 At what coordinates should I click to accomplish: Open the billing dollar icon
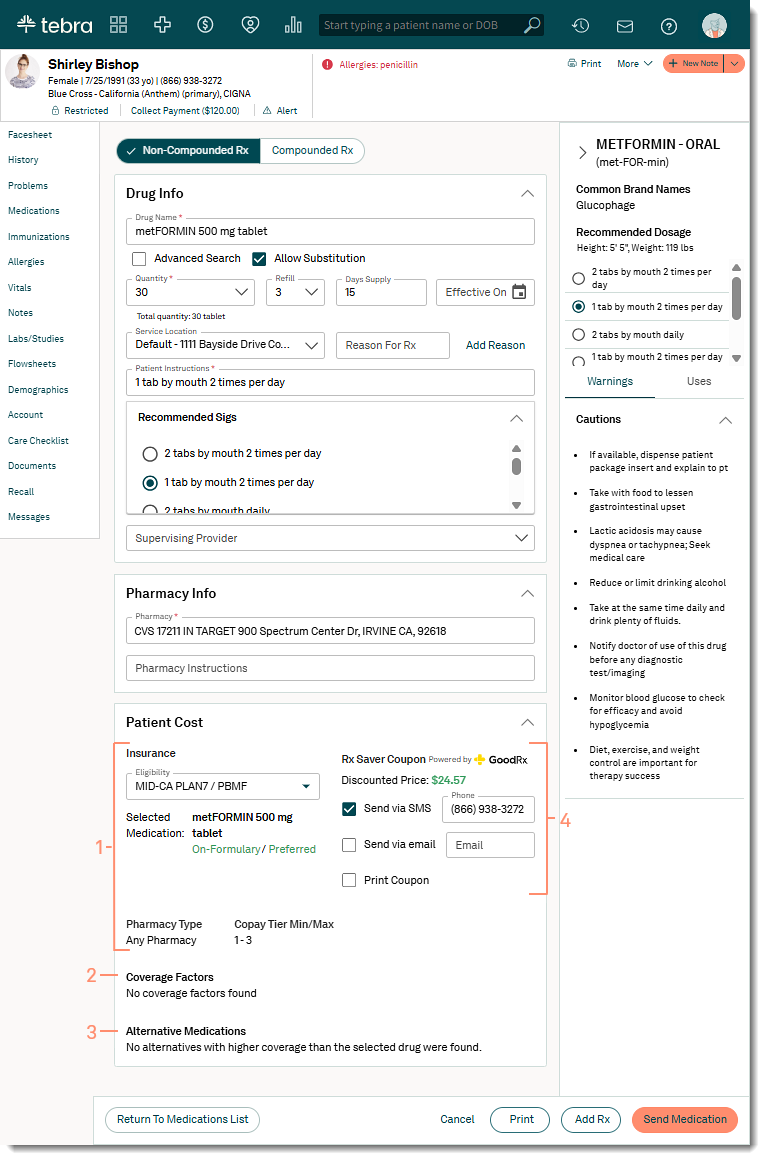(206, 24)
